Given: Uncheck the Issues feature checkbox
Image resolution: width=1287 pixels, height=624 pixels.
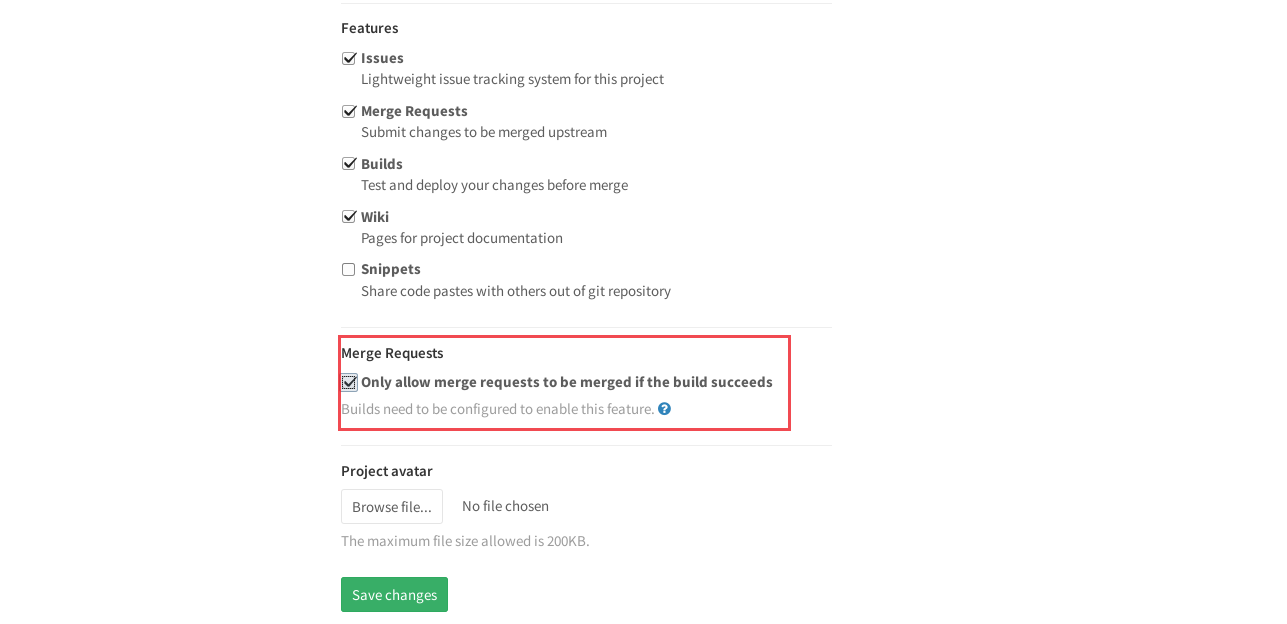Looking at the screenshot, I should pyautogui.click(x=349, y=58).
